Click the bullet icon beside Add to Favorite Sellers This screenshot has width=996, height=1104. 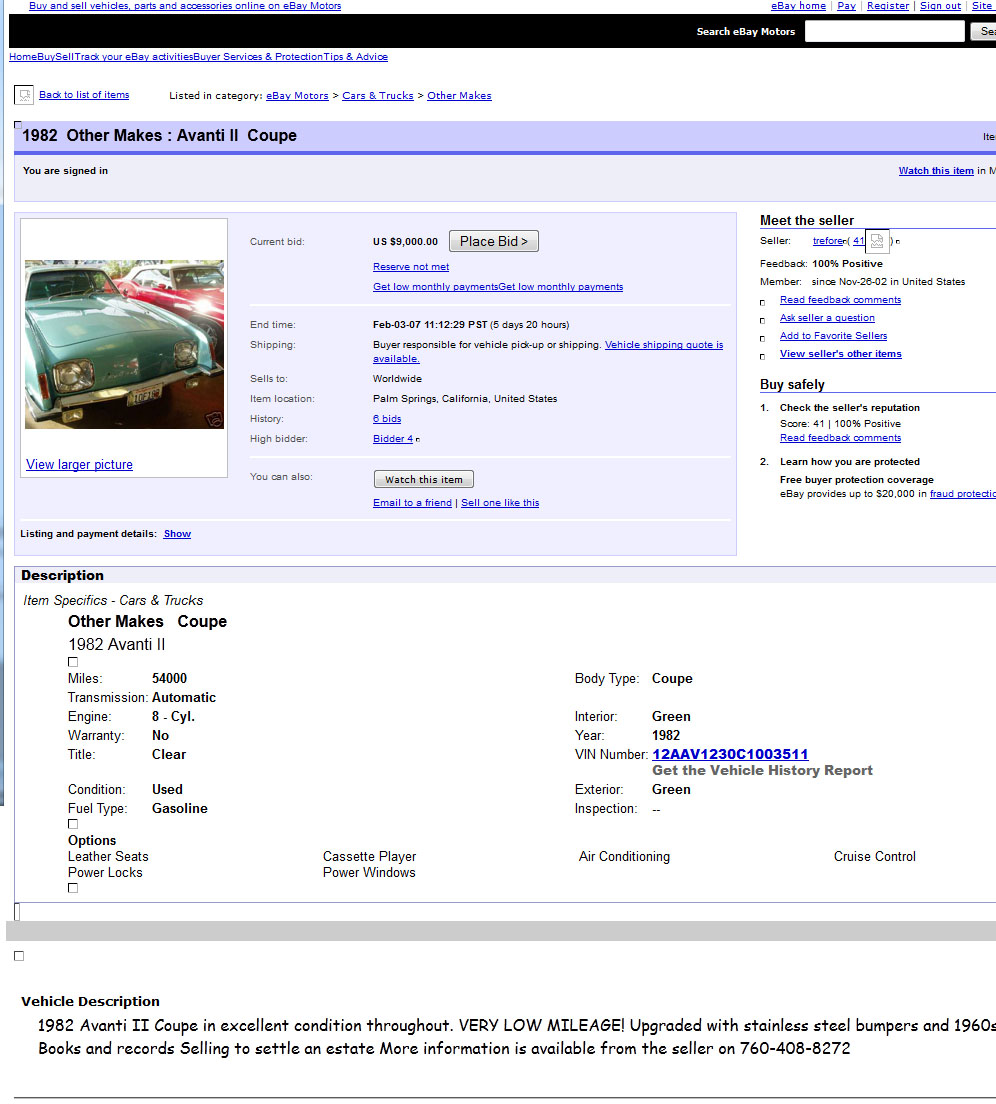point(763,338)
